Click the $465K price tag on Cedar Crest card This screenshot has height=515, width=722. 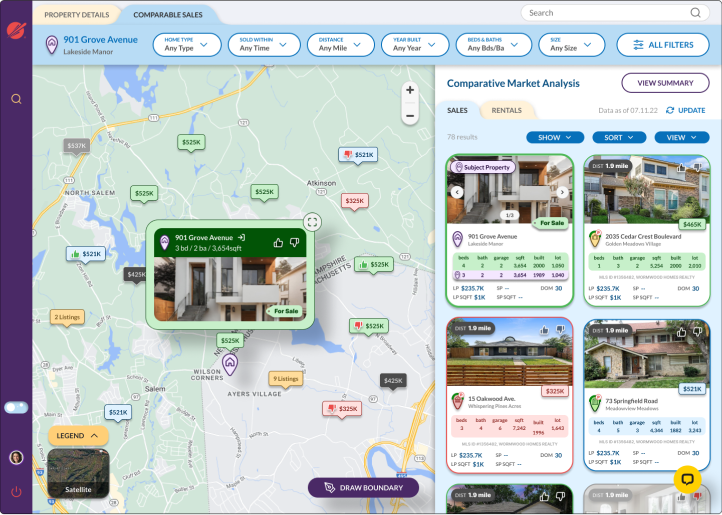point(692,225)
